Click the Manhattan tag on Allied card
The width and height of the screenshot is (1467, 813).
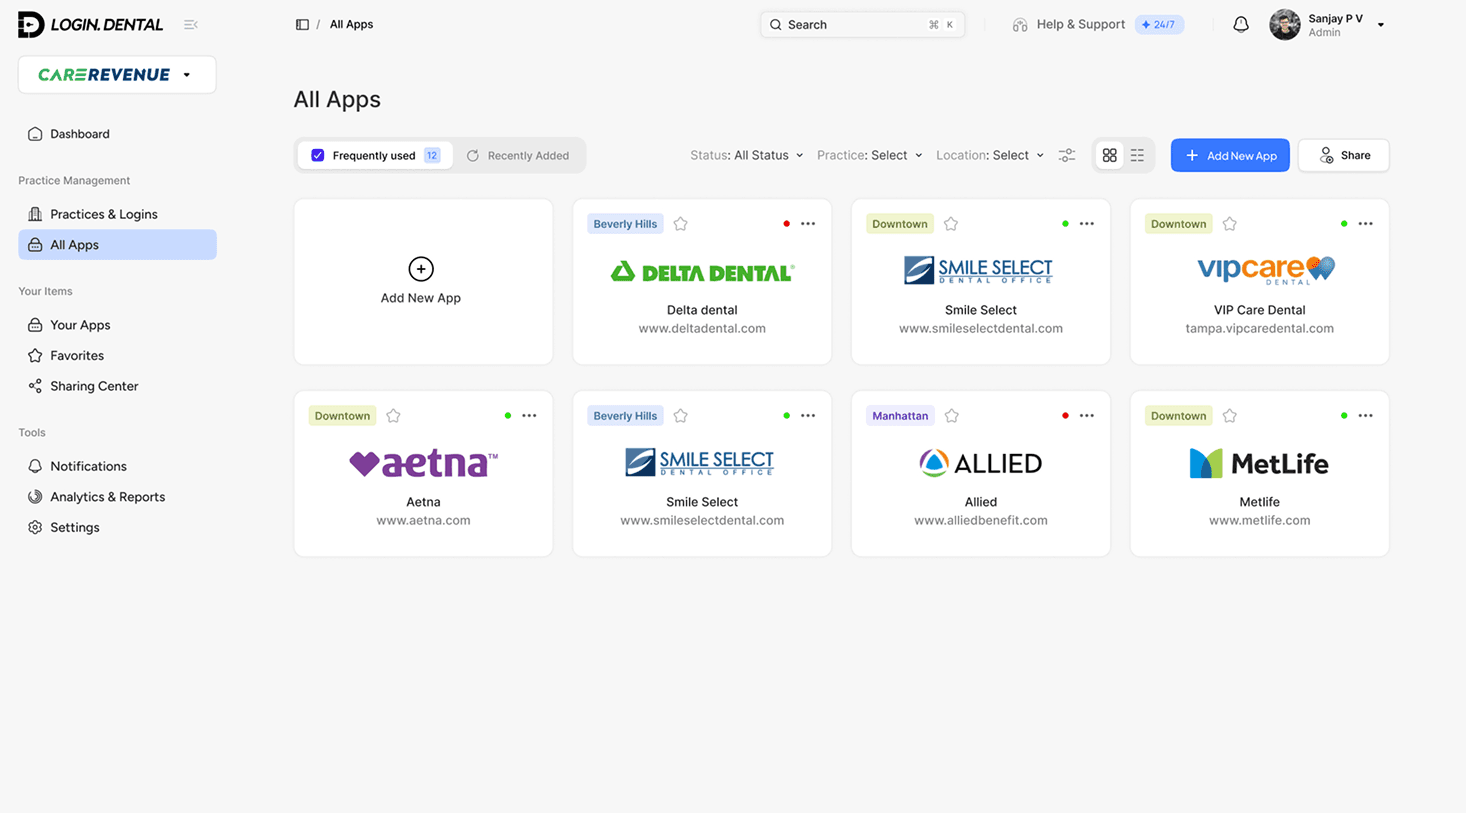[900, 416]
